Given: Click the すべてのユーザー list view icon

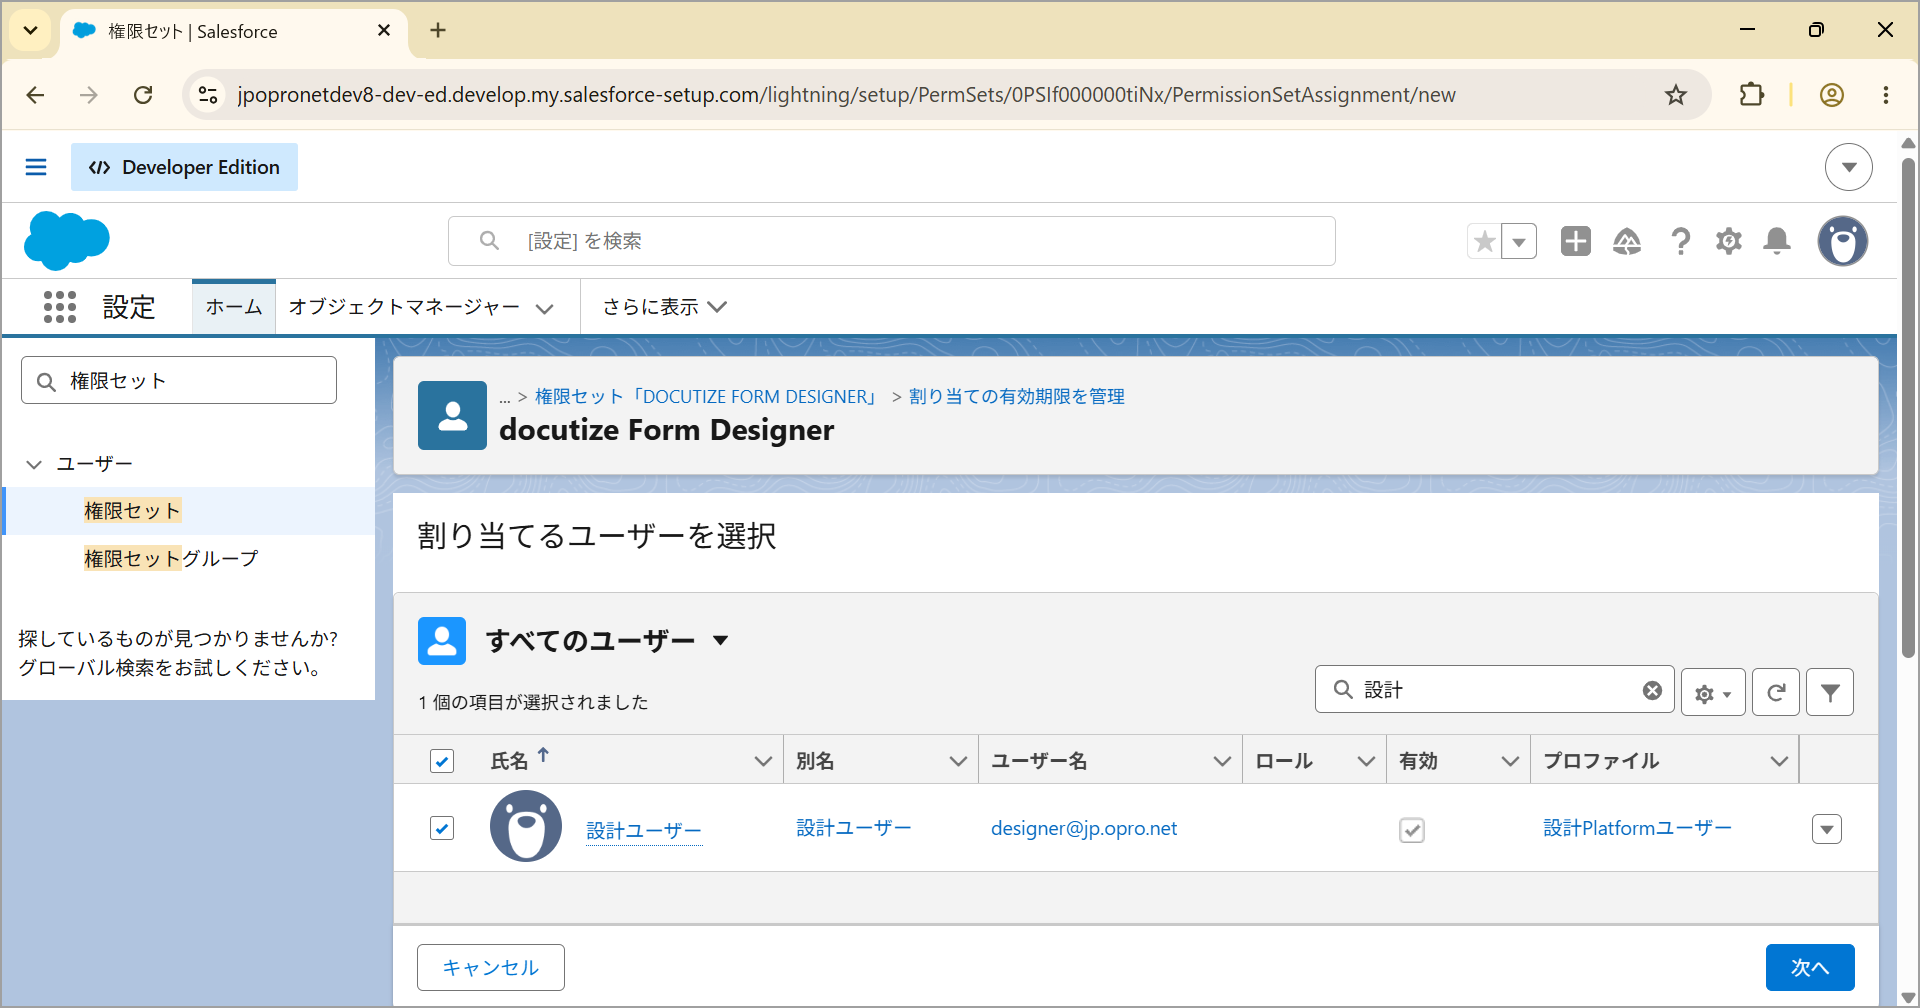Looking at the screenshot, I should point(442,641).
